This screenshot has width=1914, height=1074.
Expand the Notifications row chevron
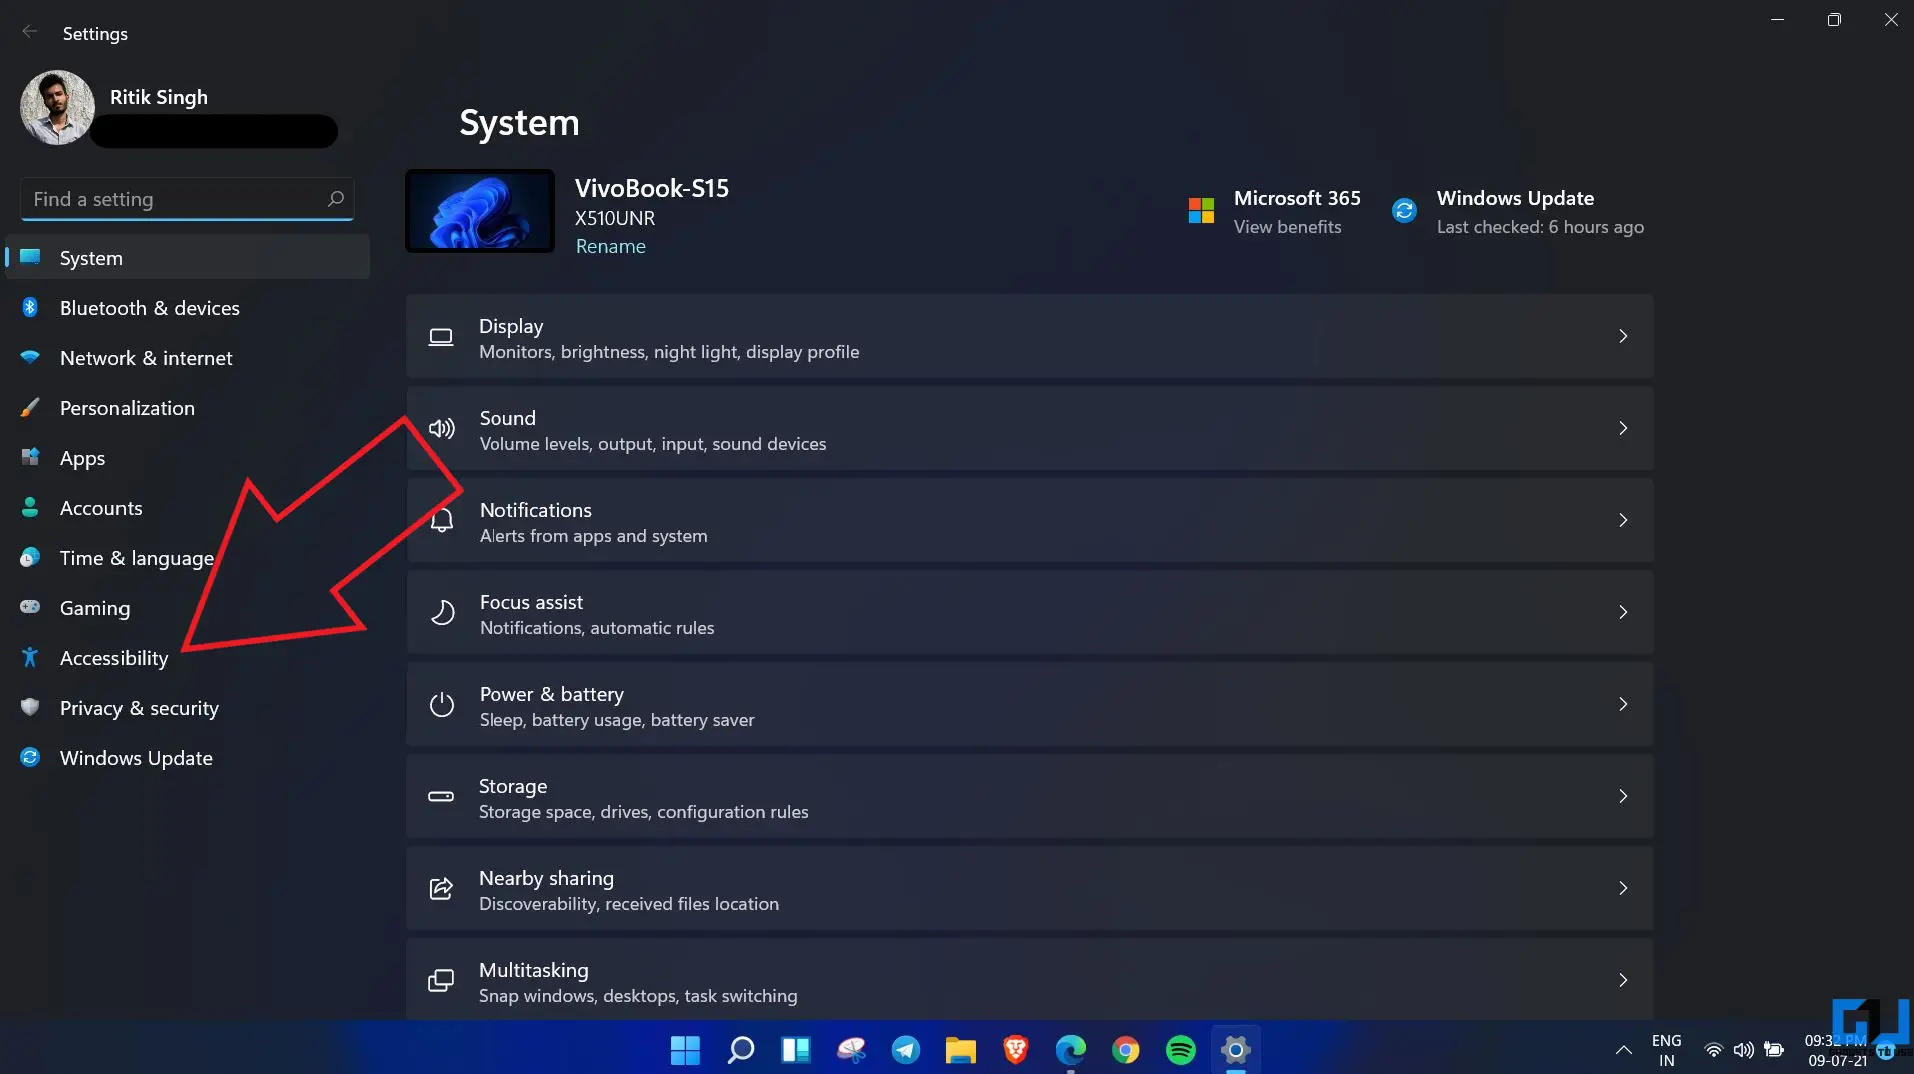(1623, 520)
